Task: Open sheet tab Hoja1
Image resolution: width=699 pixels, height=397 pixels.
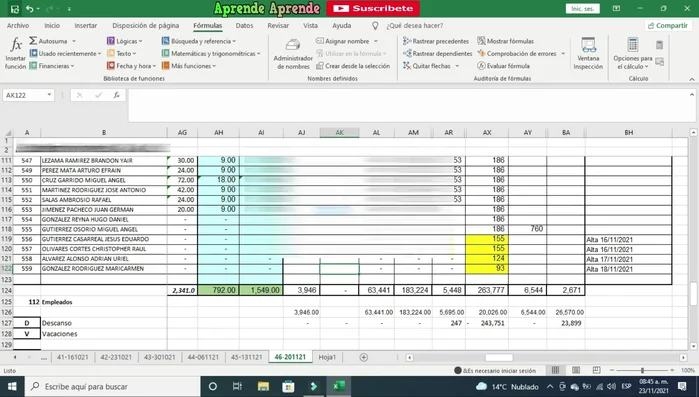Action: 327,357
